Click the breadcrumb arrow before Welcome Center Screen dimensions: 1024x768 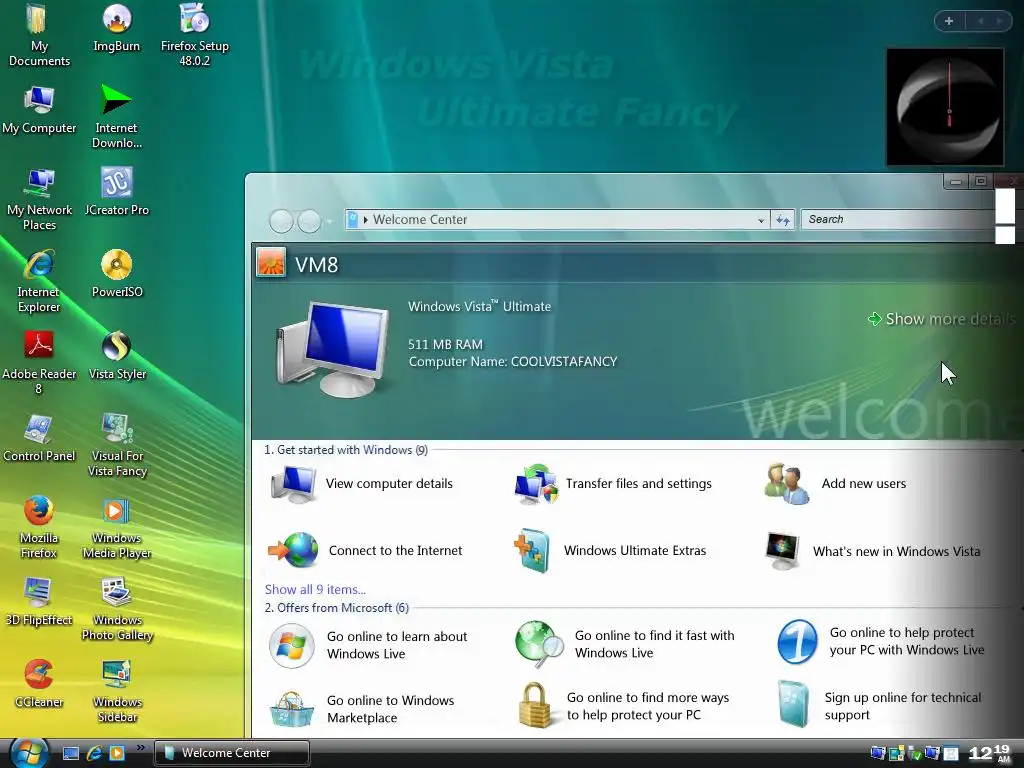click(x=366, y=220)
